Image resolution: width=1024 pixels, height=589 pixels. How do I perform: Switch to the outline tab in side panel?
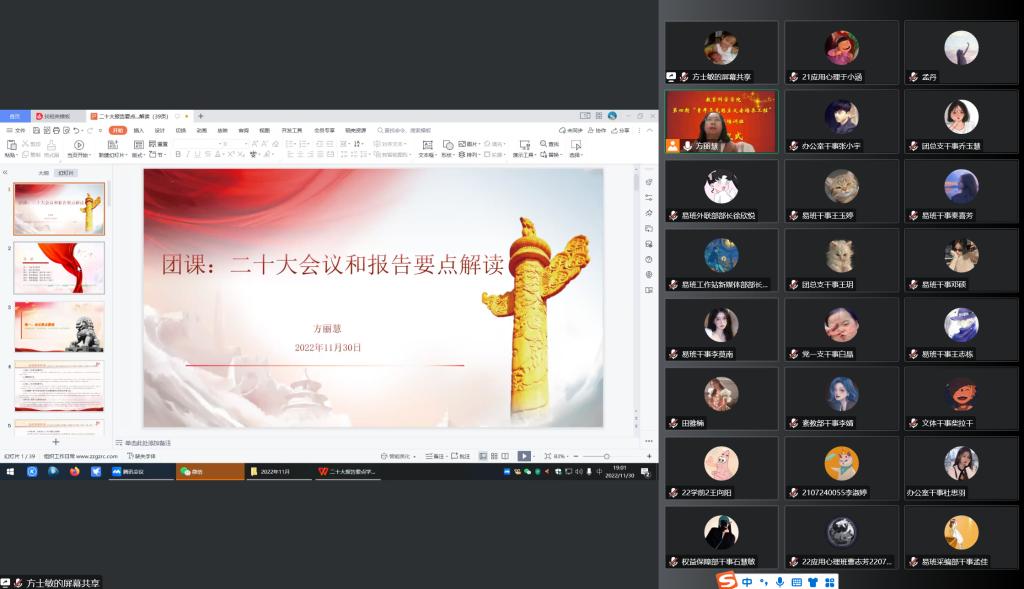pyautogui.click(x=43, y=172)
